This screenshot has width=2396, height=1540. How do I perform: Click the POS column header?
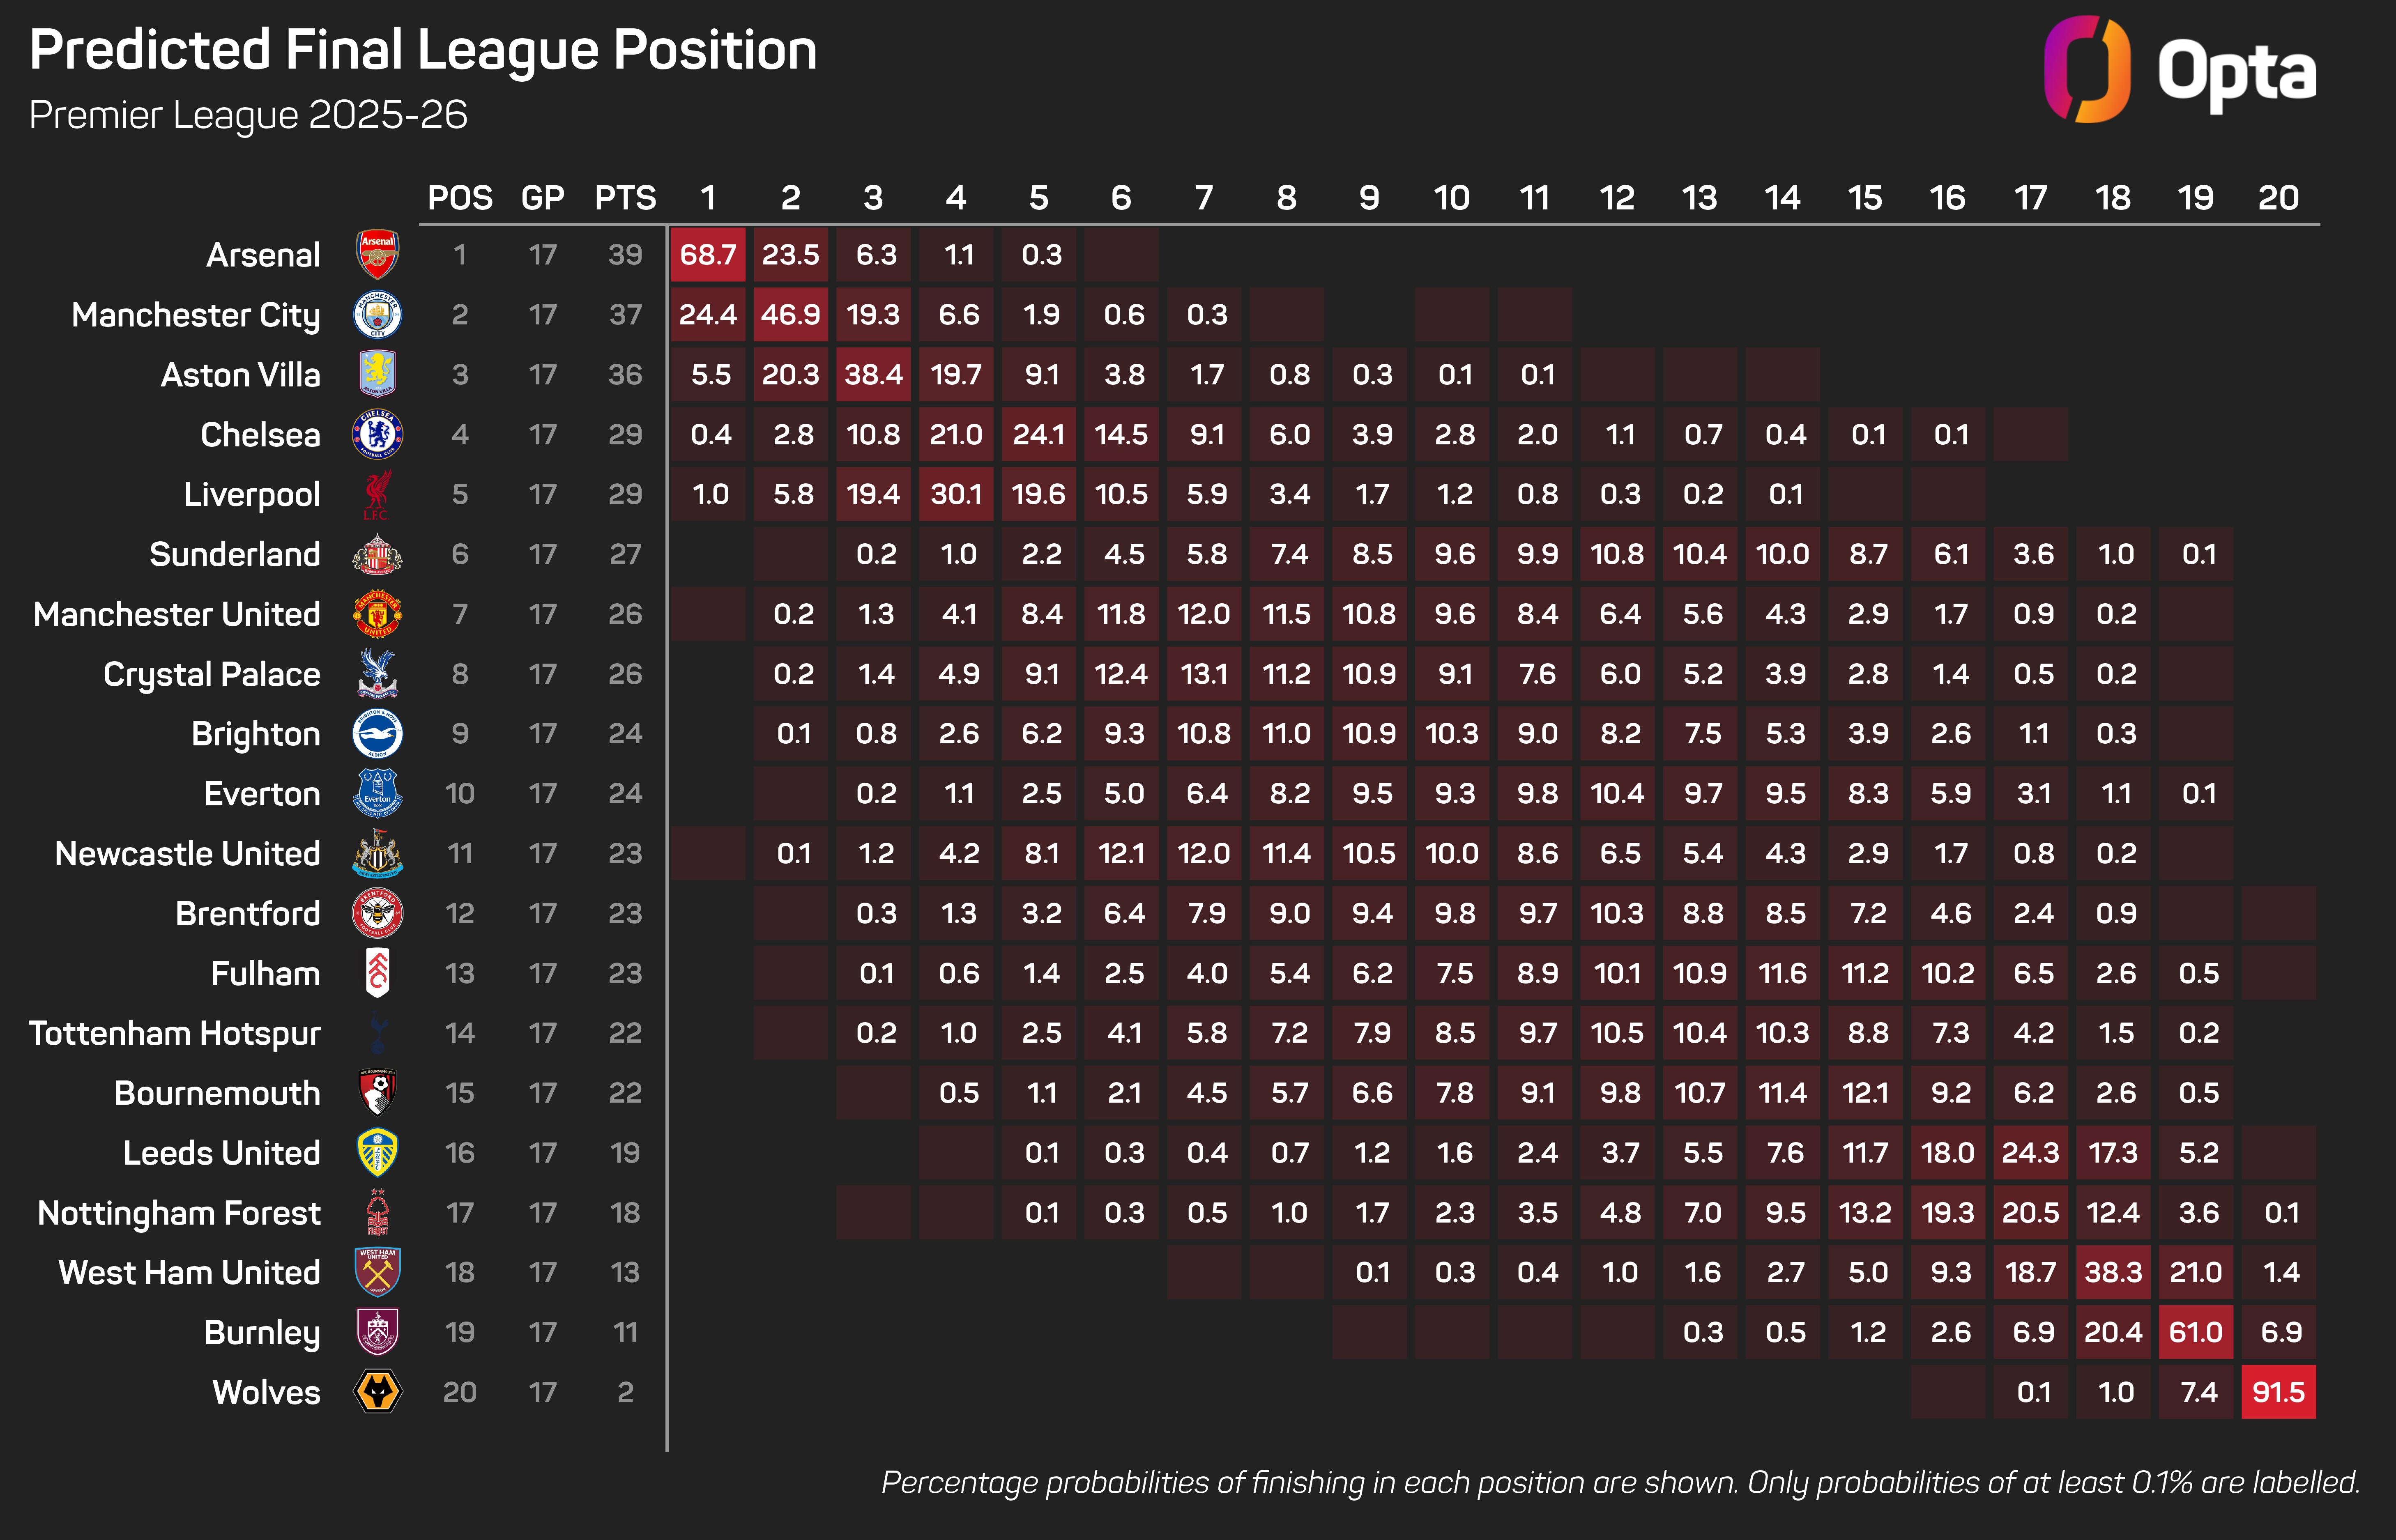pyautogui.click(x=460, y=198)
